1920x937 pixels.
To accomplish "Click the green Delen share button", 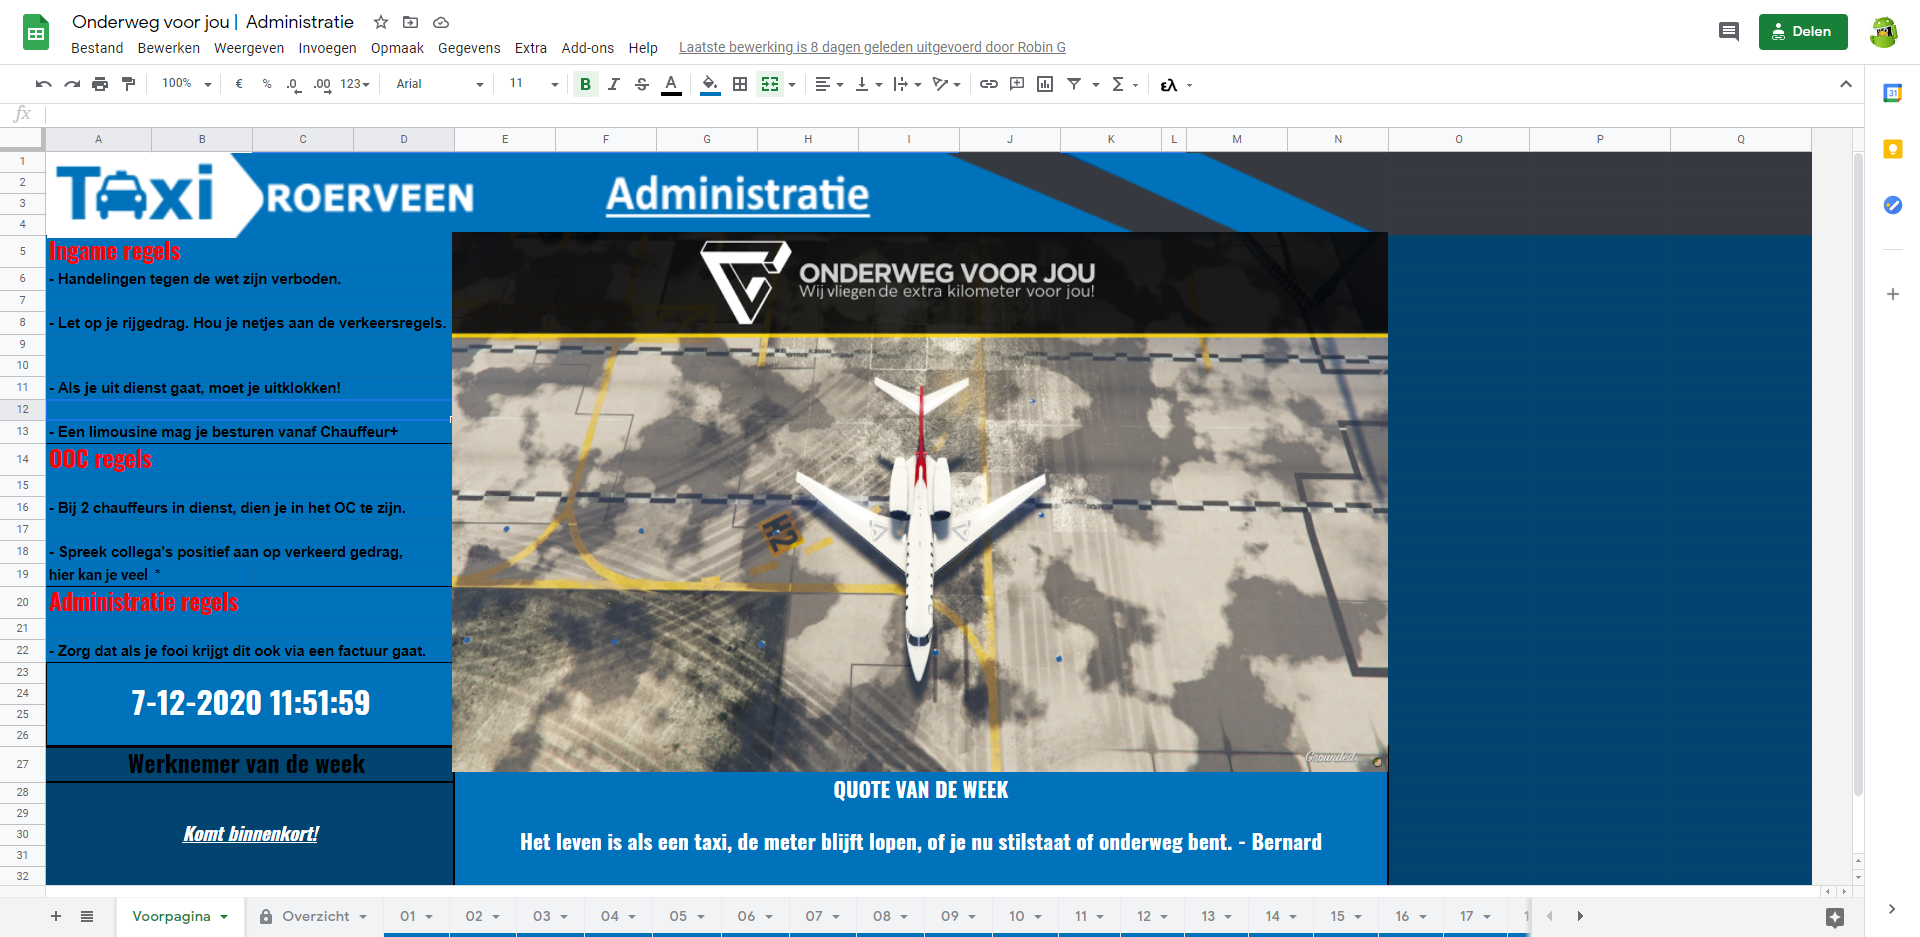I will [x=1802, y=31].
